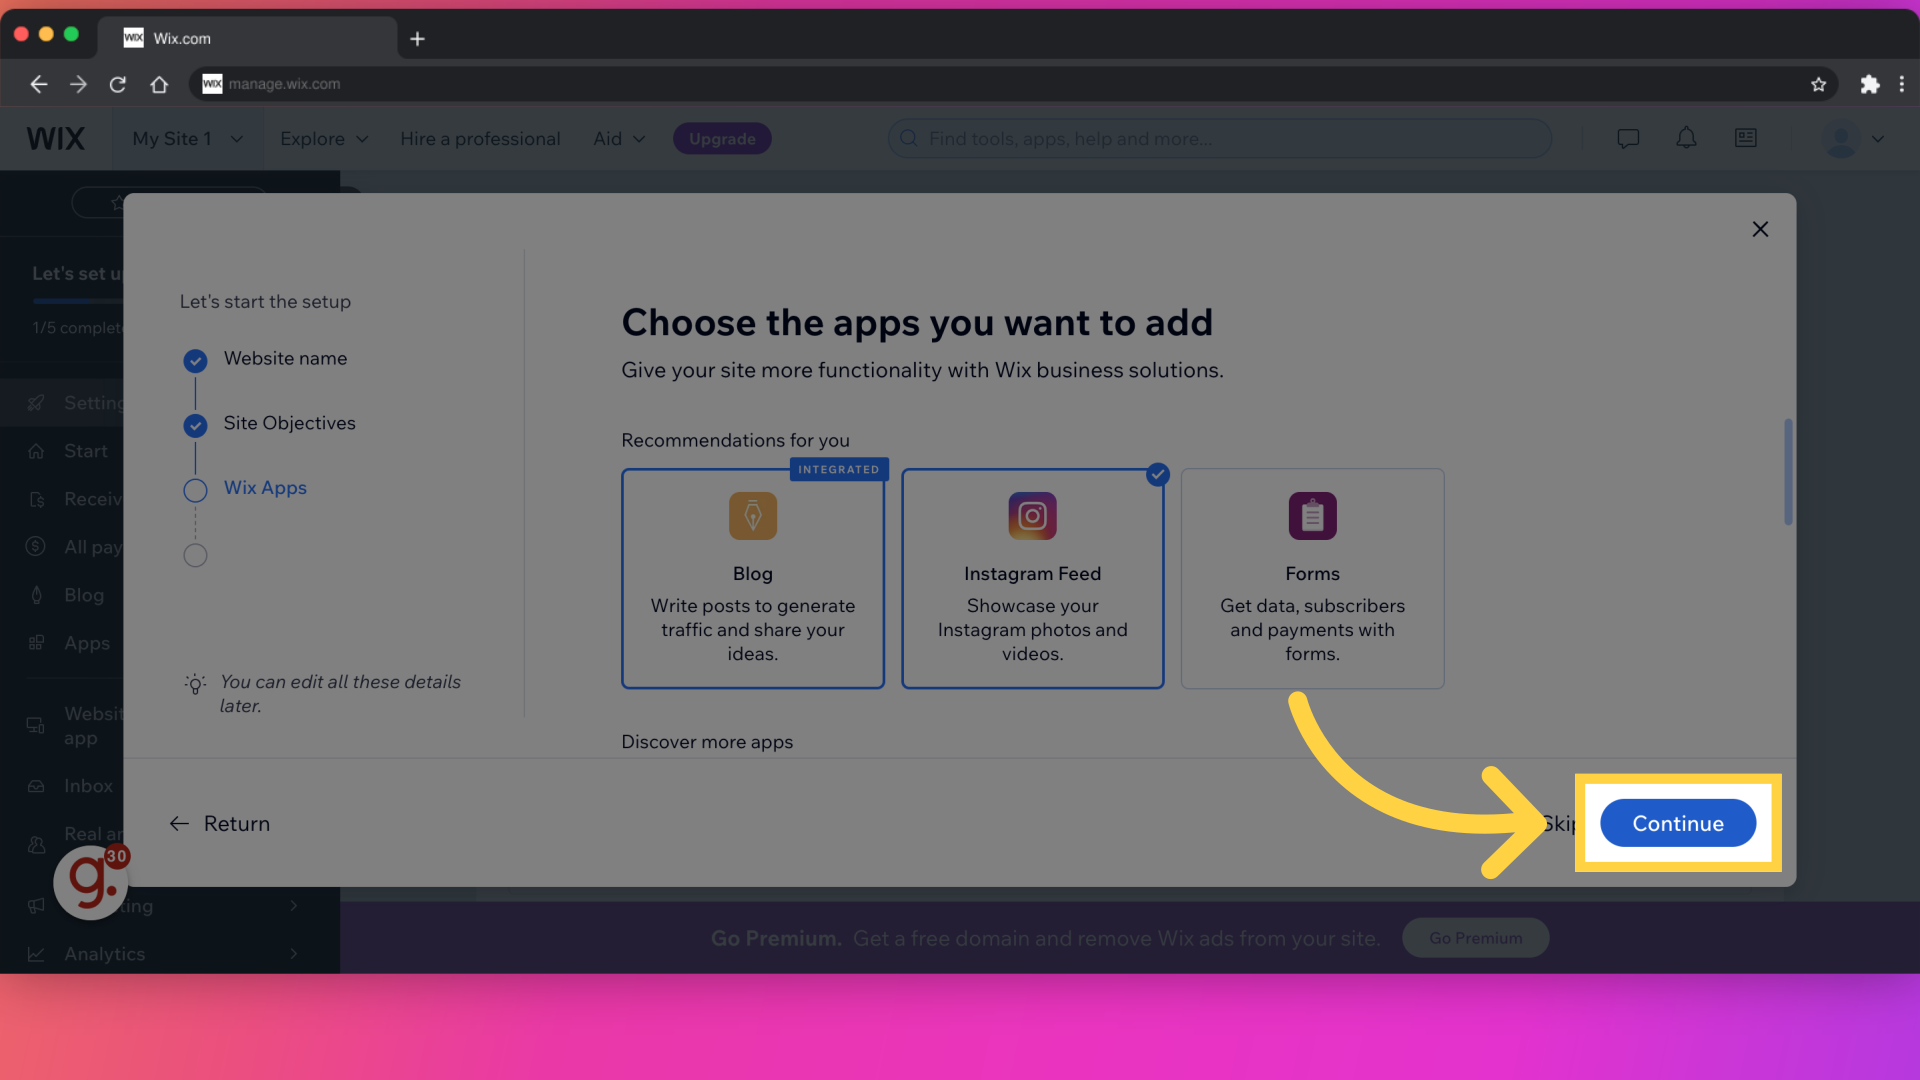Click the Blog pen icon

coord(753,516)
